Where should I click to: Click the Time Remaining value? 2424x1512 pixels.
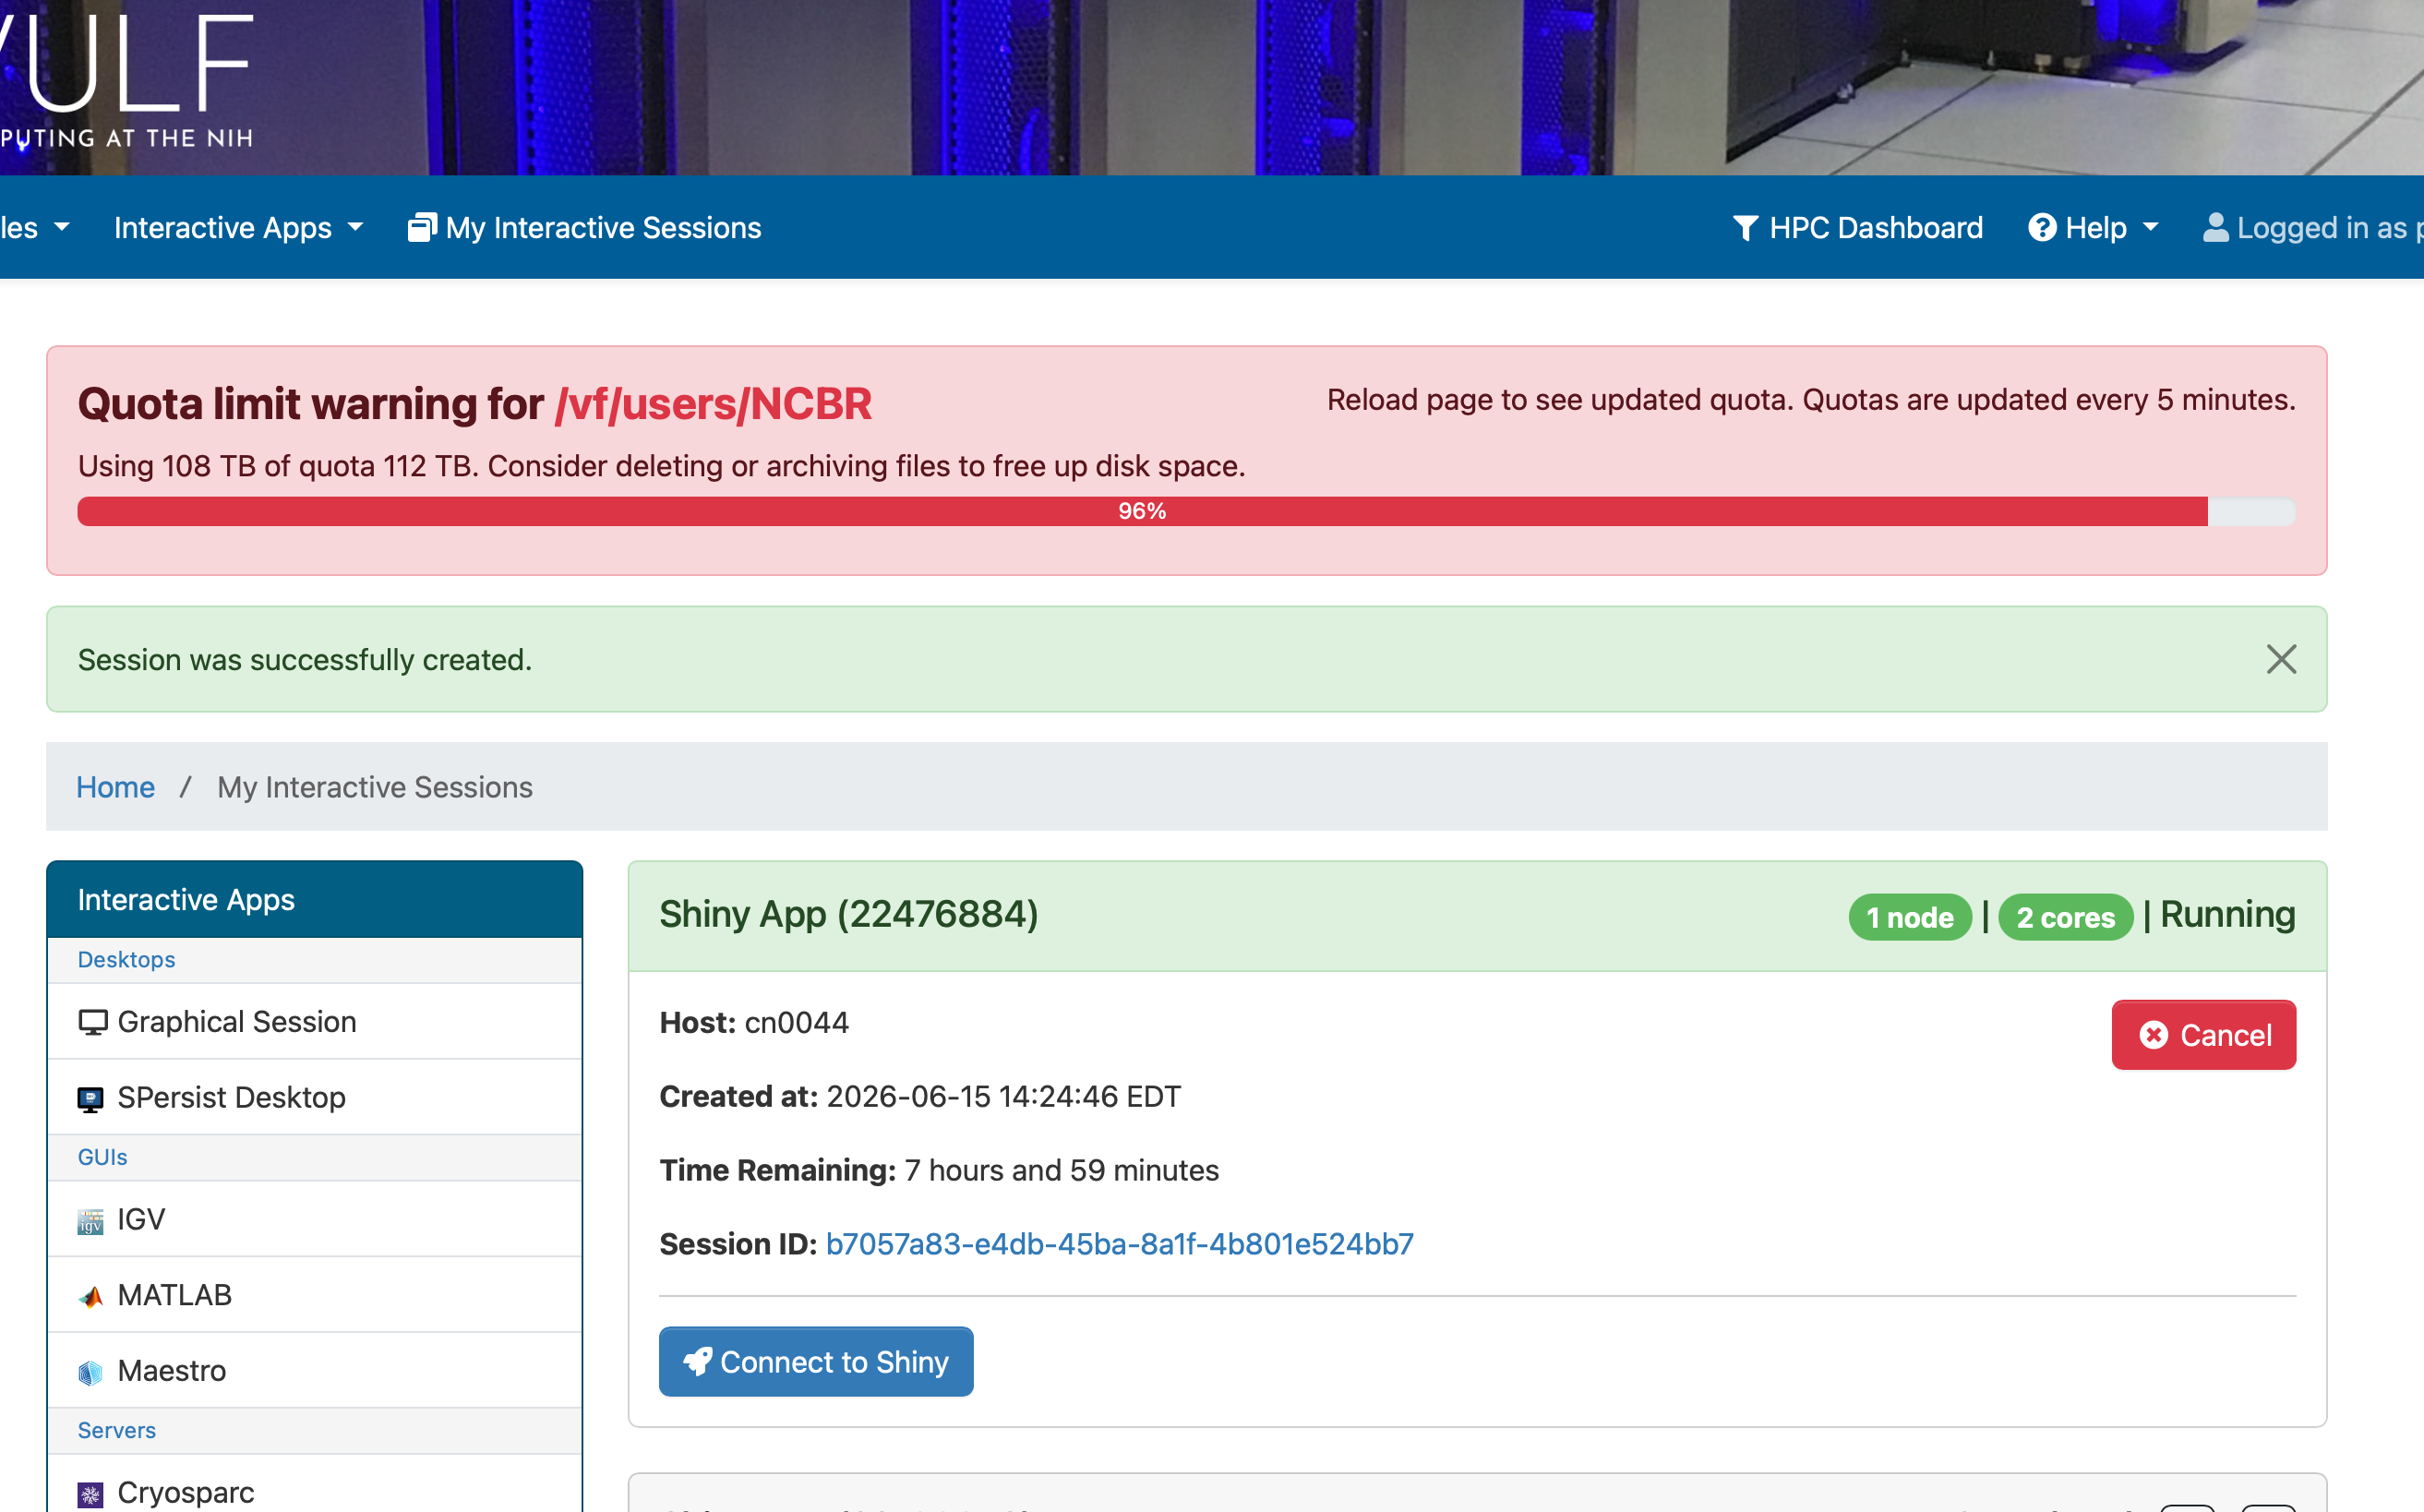point(1062,1170)
